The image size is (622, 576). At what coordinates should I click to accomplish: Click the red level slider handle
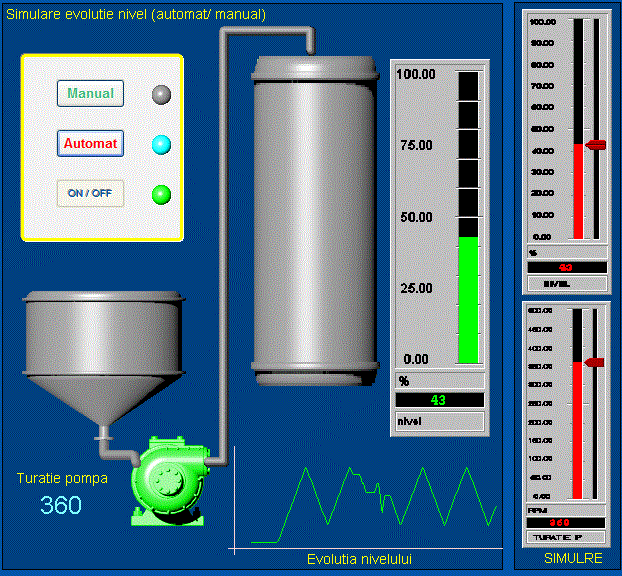pos(596,145)
